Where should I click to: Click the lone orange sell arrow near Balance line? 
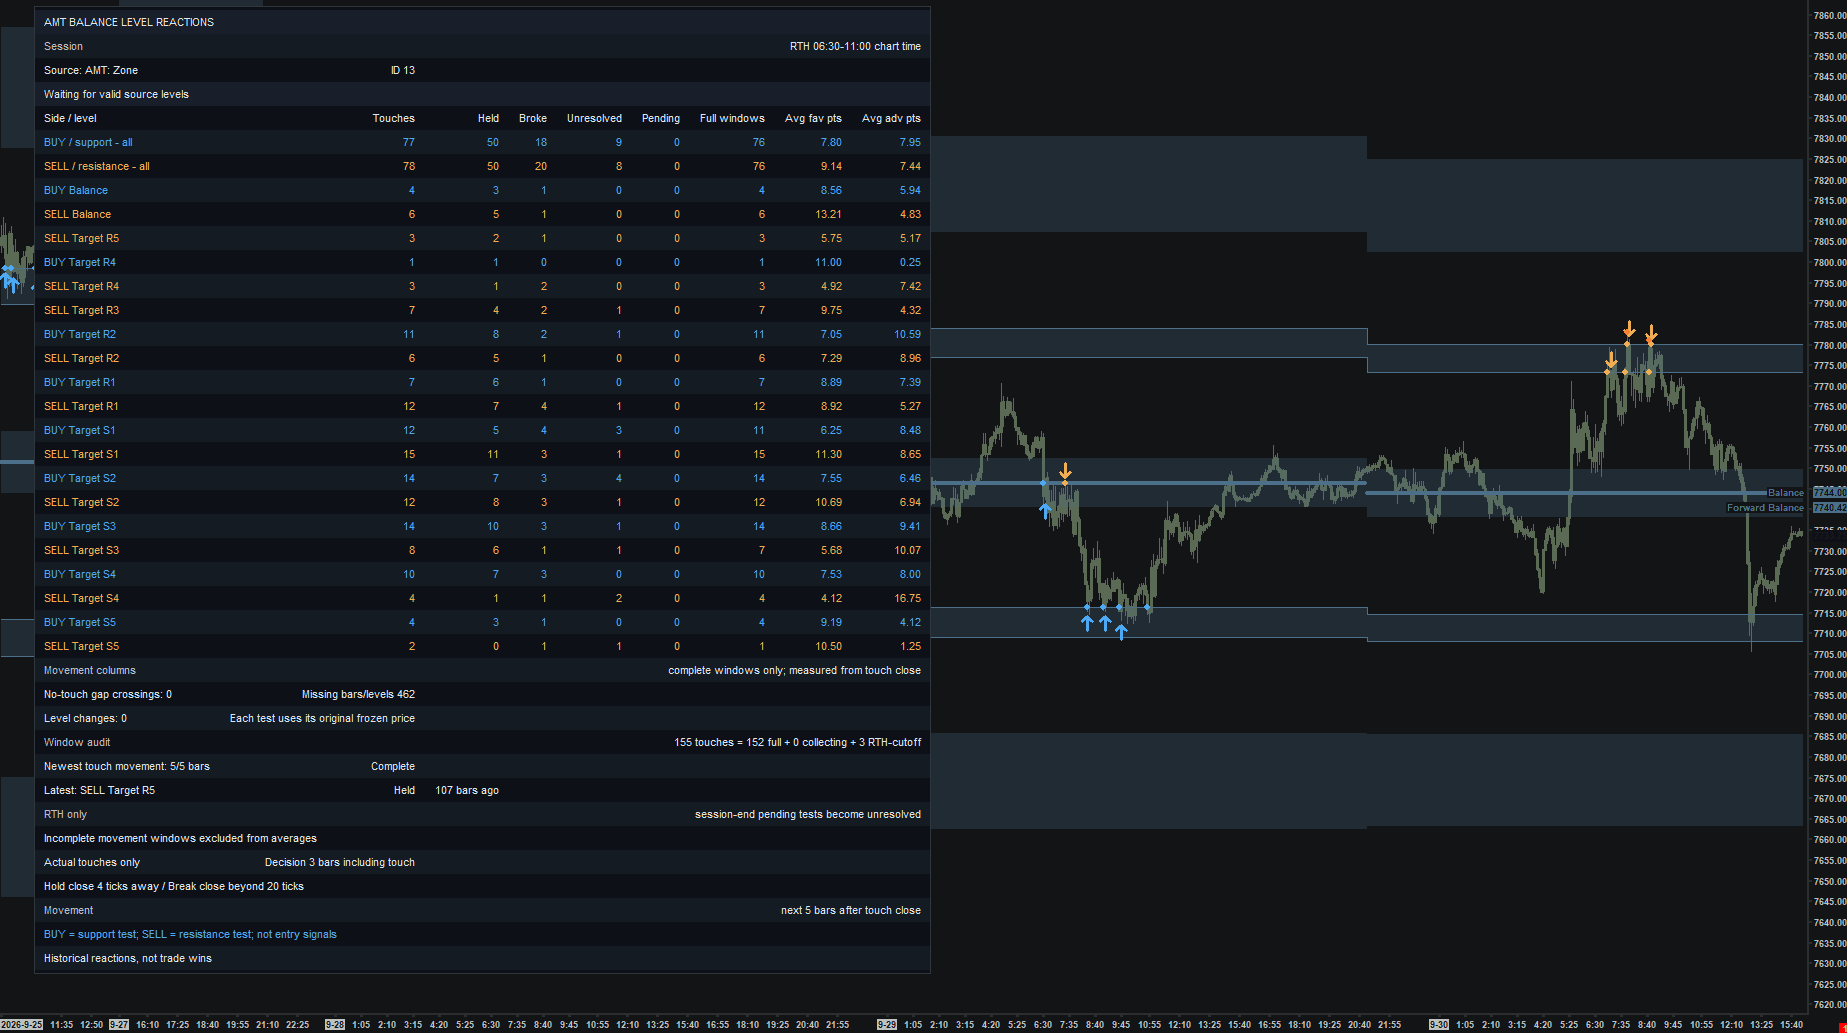(1065, 471)
